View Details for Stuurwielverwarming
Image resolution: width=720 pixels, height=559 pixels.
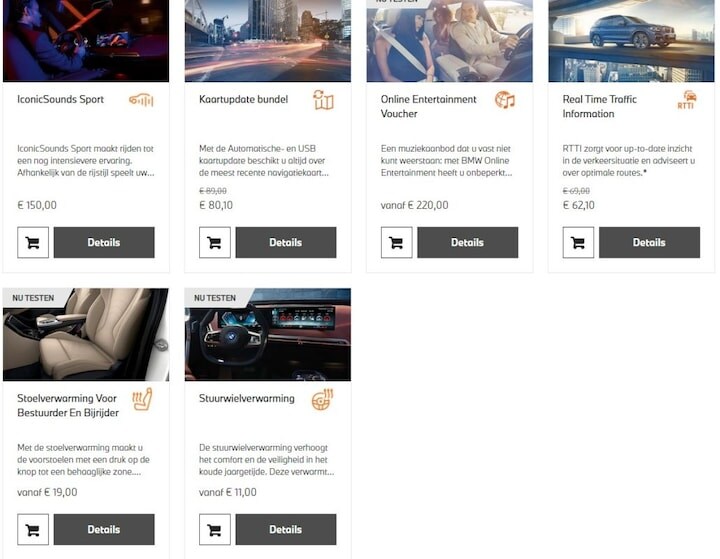(x=286, y=529)
